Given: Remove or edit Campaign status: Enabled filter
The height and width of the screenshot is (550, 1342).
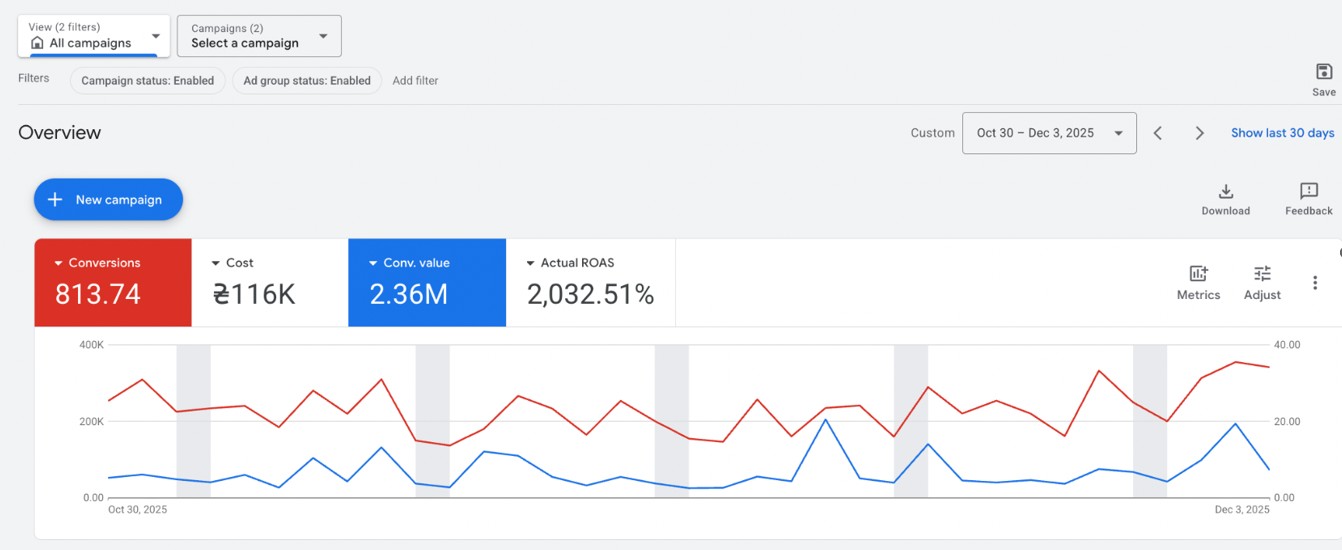Looking at the screenshot, I should click(x=147, y=81).
